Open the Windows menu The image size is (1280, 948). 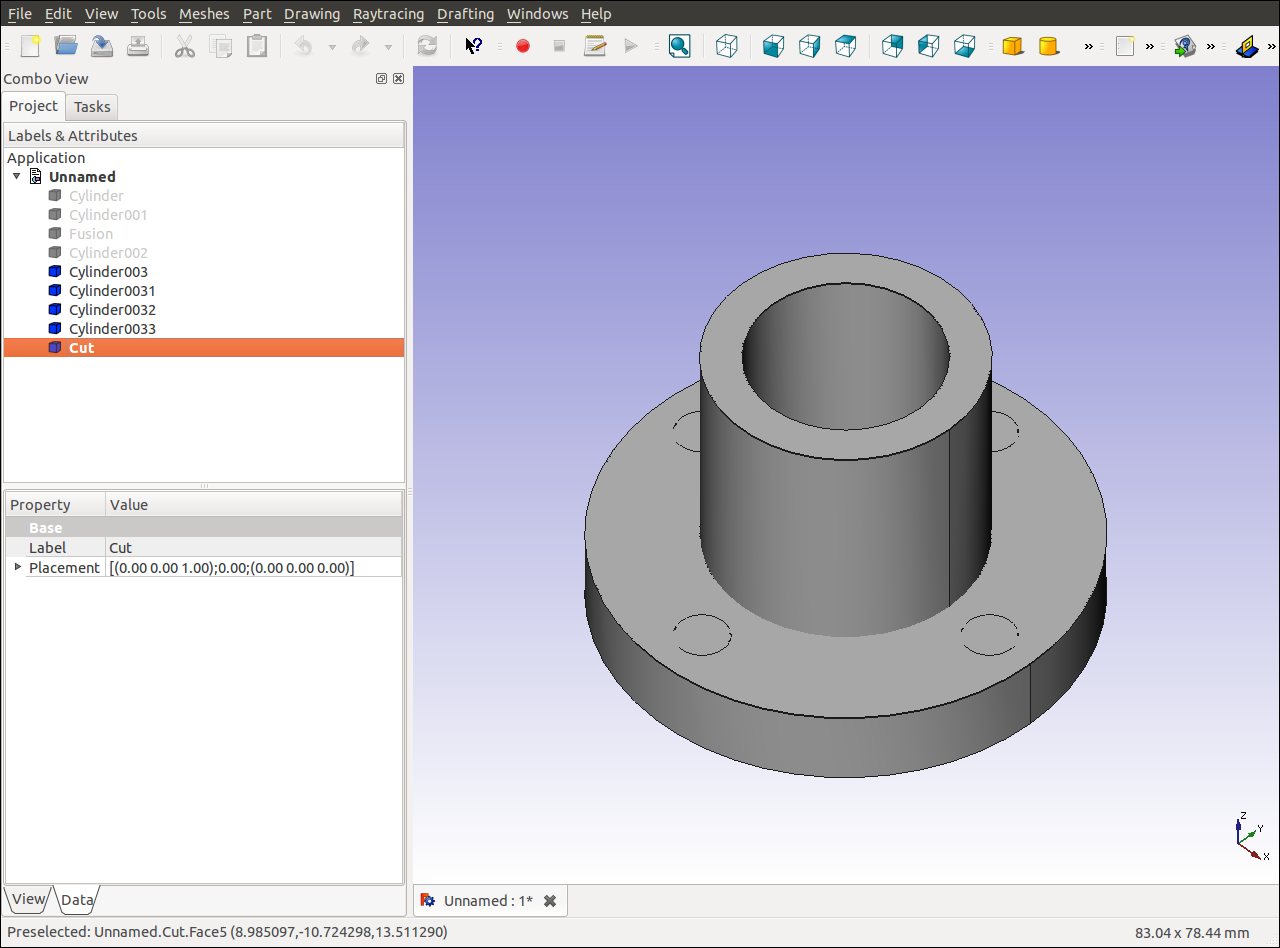tap(537, 14)
